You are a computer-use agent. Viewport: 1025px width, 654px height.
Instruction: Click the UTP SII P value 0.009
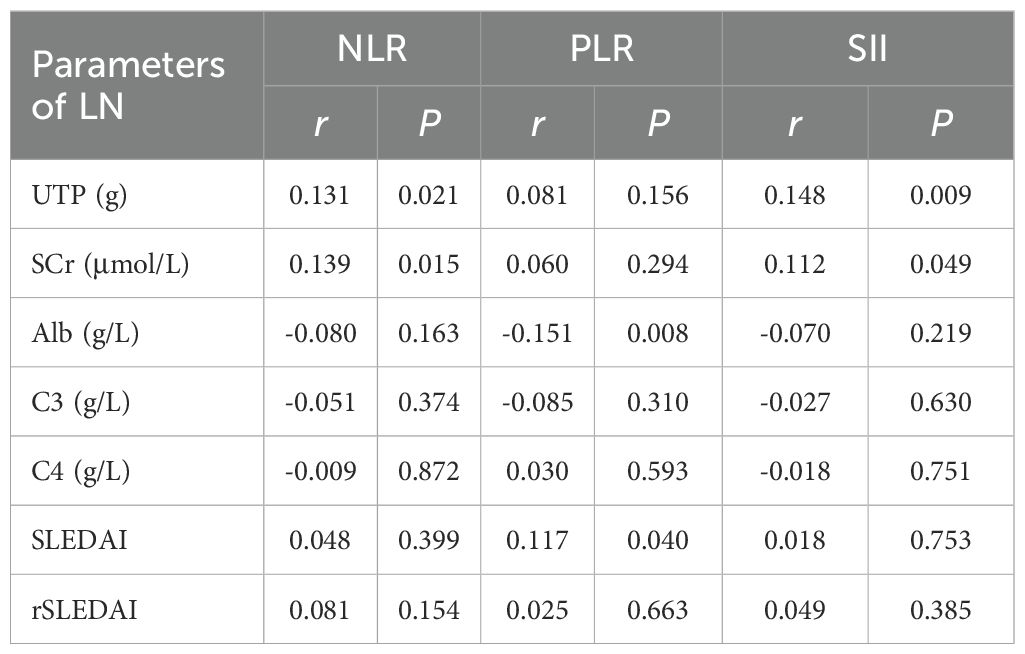940,194
